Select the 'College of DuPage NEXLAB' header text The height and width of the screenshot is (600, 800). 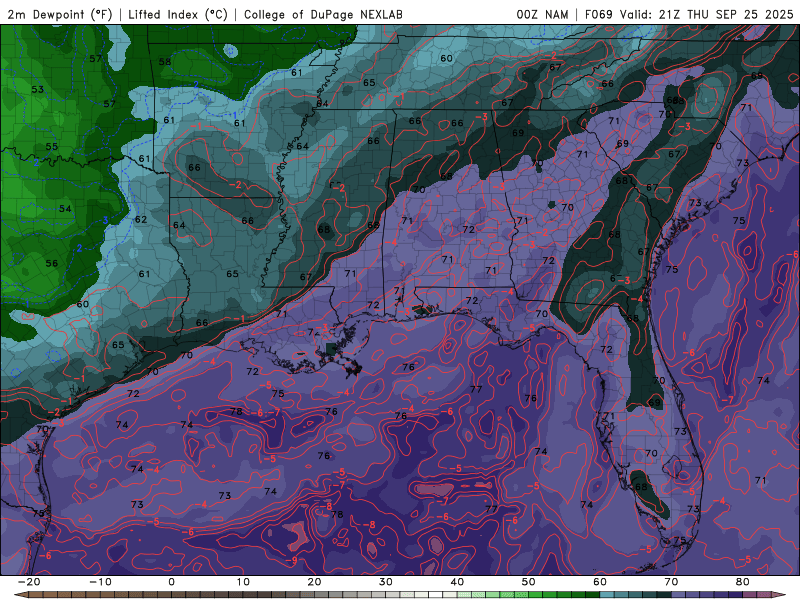click(323, 14)
